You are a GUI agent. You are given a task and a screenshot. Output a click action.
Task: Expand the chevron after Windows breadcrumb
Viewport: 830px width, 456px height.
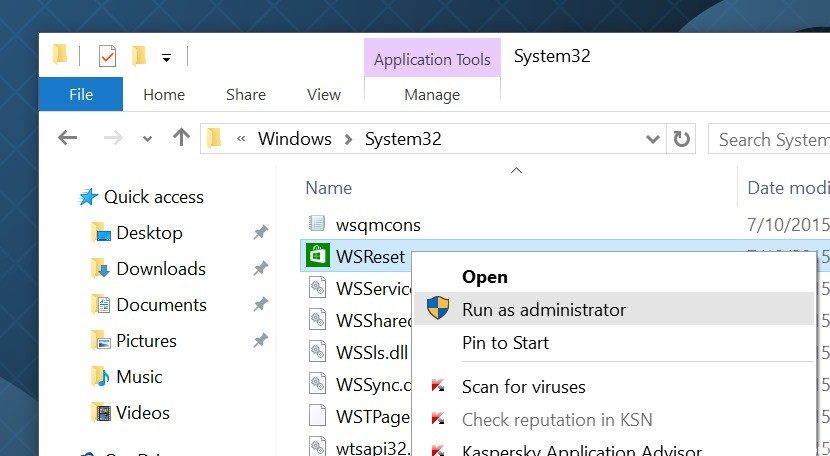(348, 139)
